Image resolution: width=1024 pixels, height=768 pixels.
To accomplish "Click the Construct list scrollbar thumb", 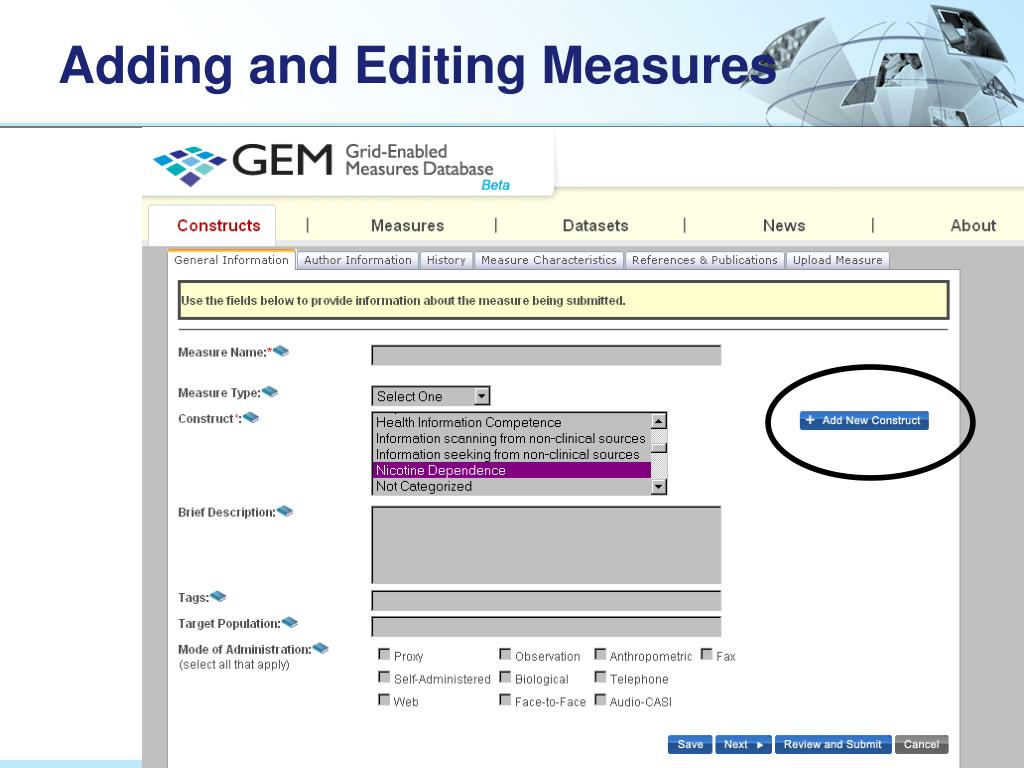I will click(x=658, y=448).
